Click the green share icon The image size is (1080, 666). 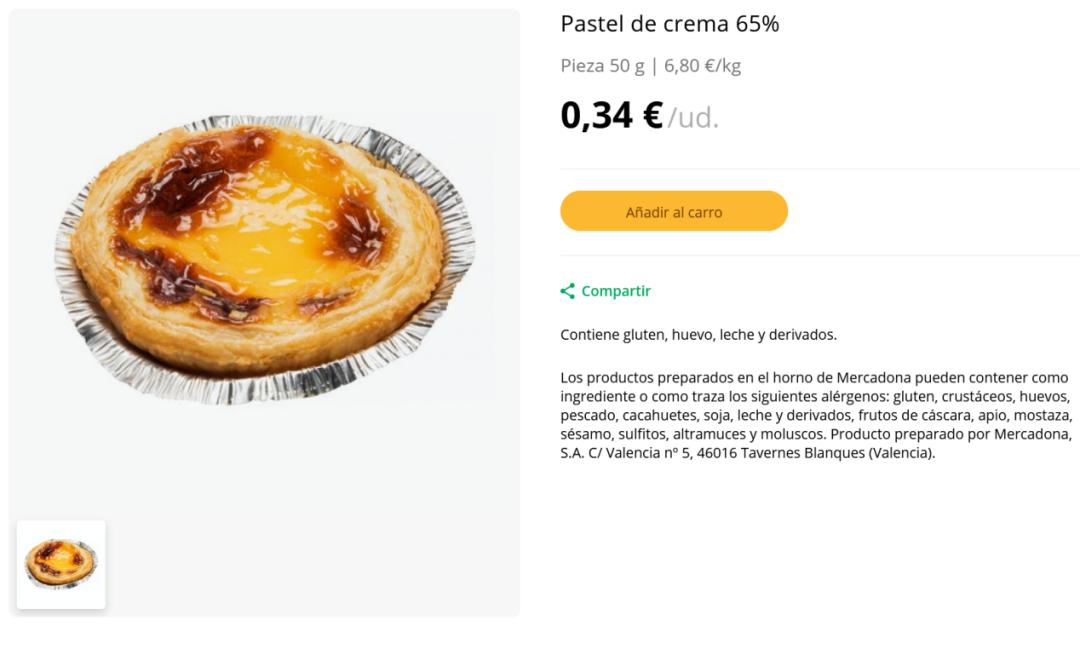pos(567,291)
